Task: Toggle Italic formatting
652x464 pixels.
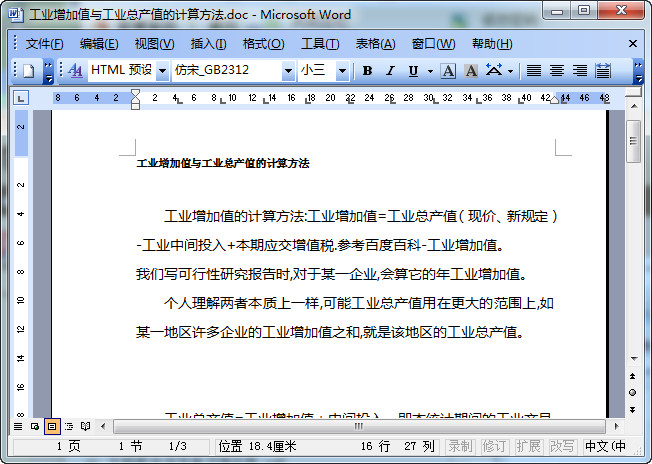Action: [390, 71]
